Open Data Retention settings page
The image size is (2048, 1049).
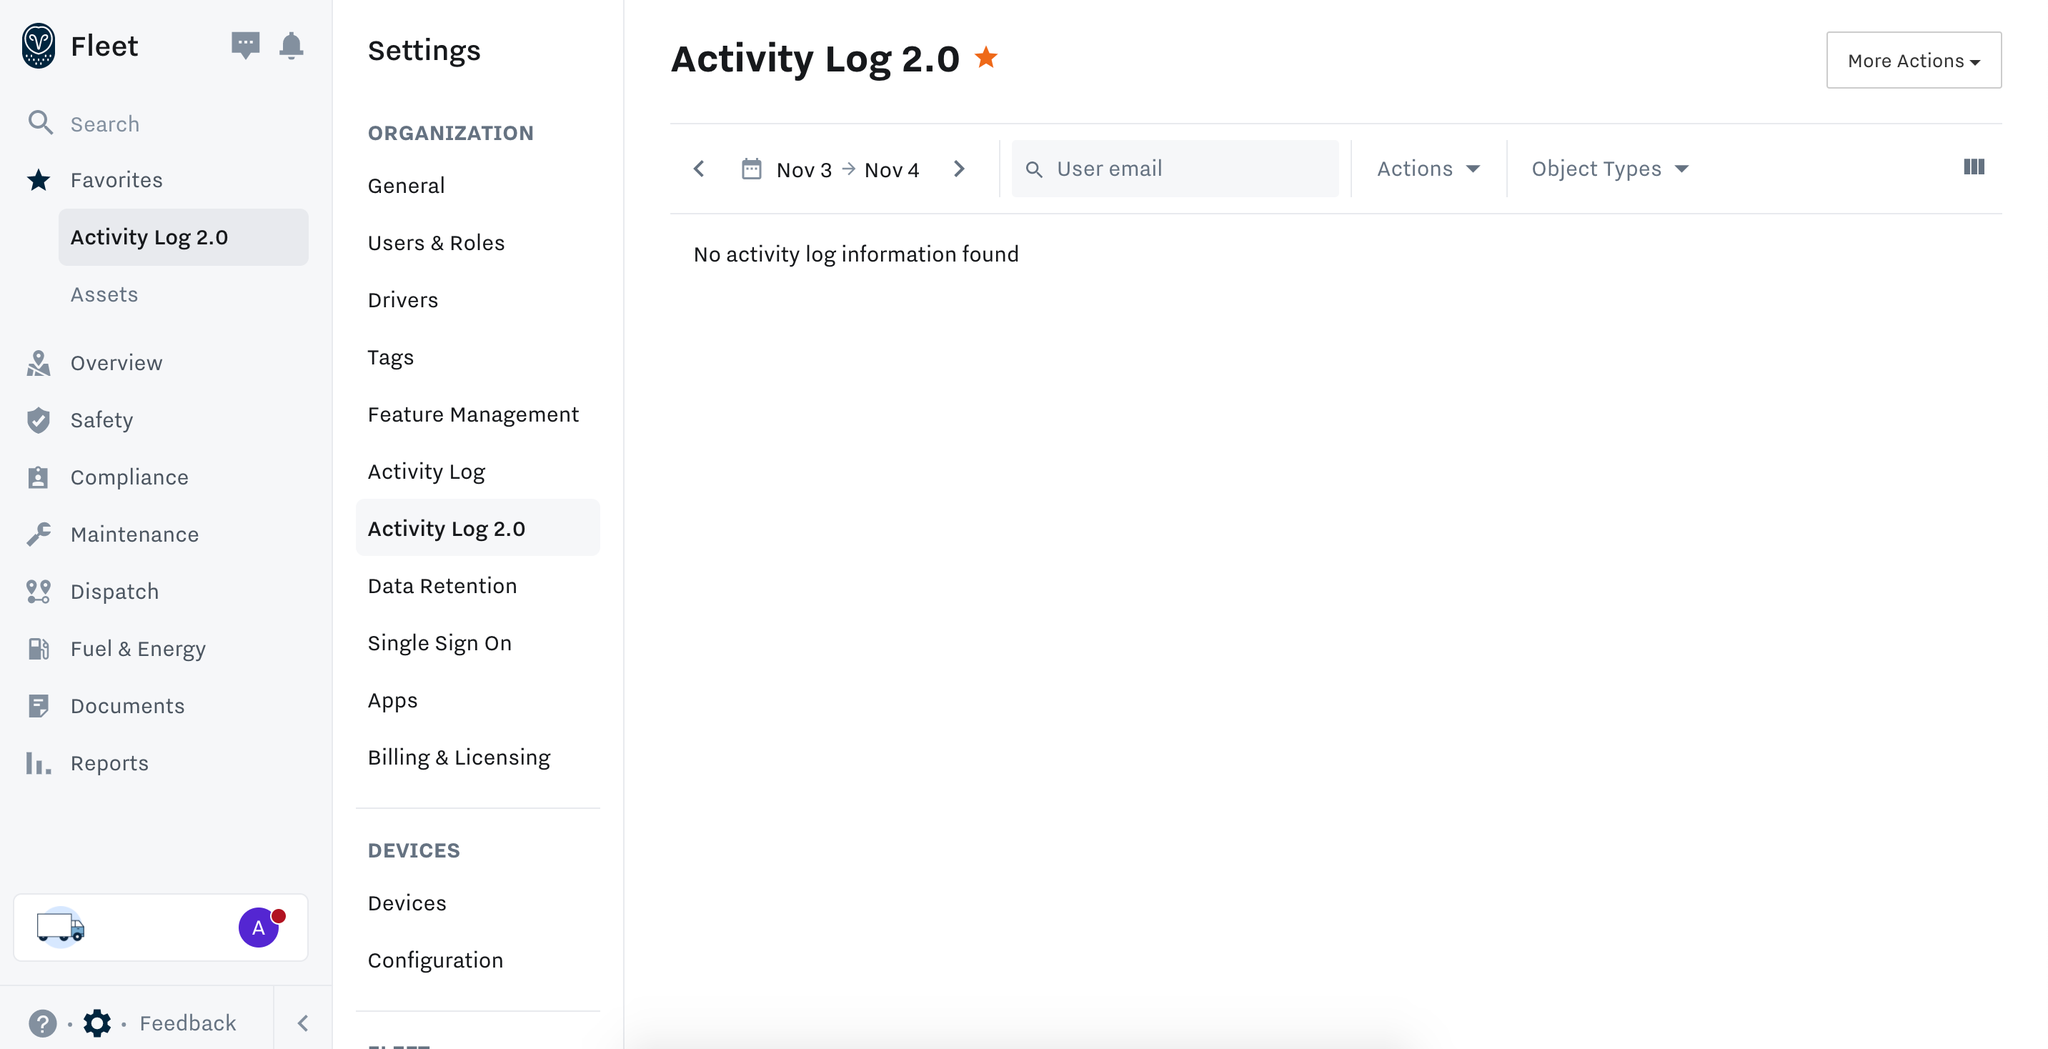[442, 586]
